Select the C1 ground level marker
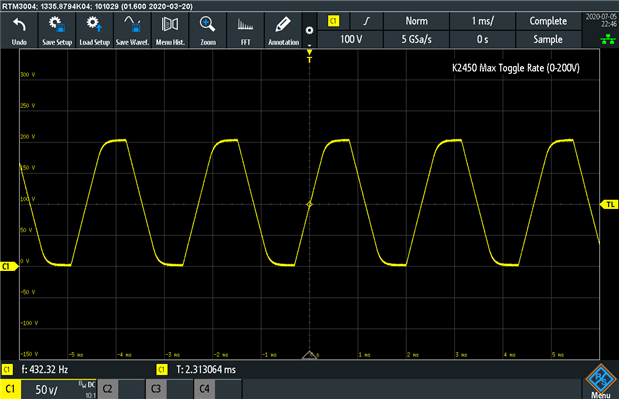 [9, 266]
